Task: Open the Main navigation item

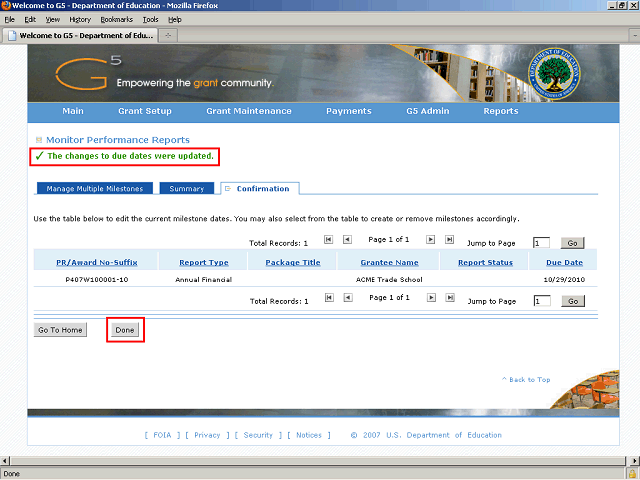Action: [x=73, y=111]
